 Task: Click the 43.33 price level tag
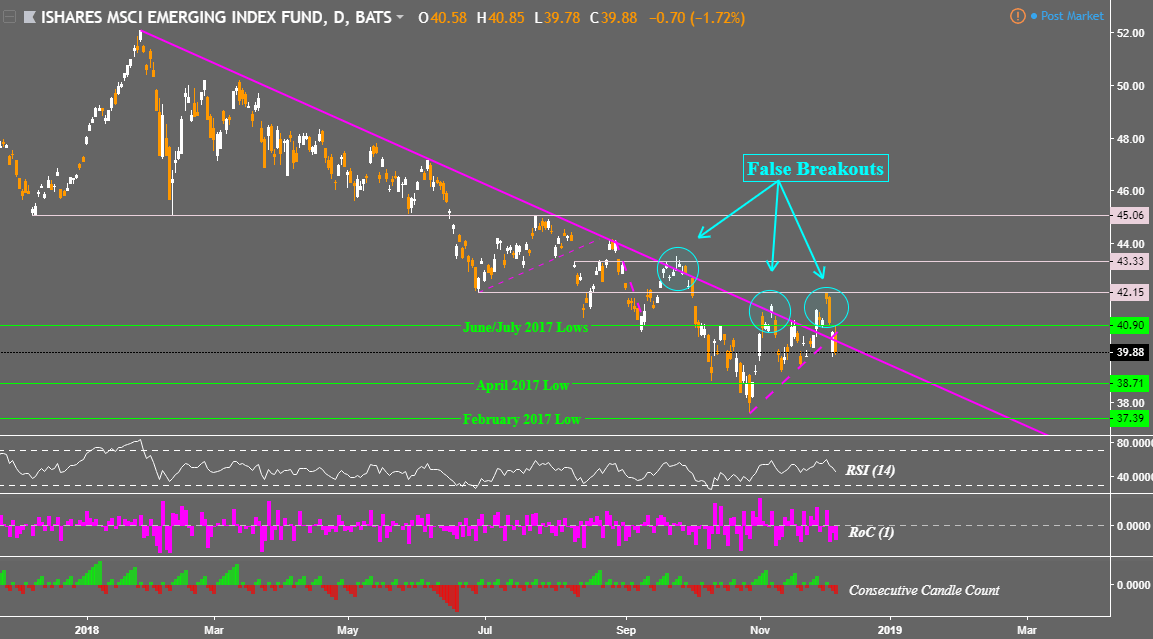click(1130, 261)
